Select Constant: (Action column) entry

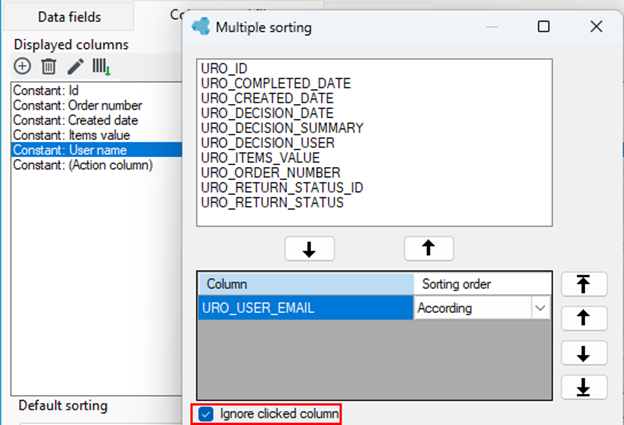pyautogui.click(x=83, y=165)
